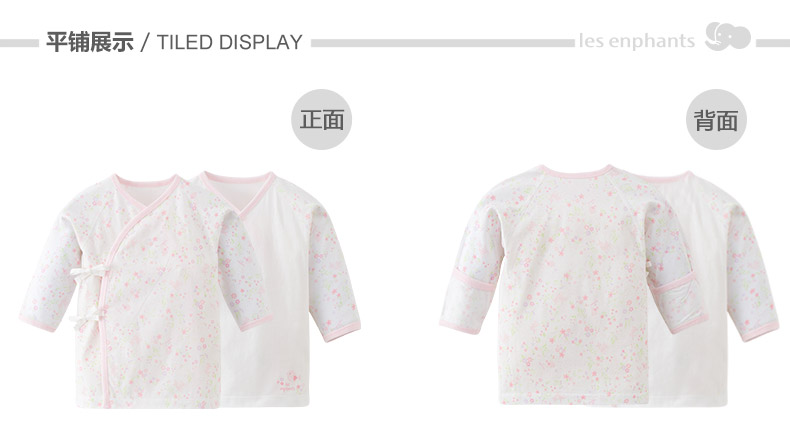Screen dimensions: 790x429
Task: Click the pink left cuff of front floral top
Action: click(x=38, y=323)
